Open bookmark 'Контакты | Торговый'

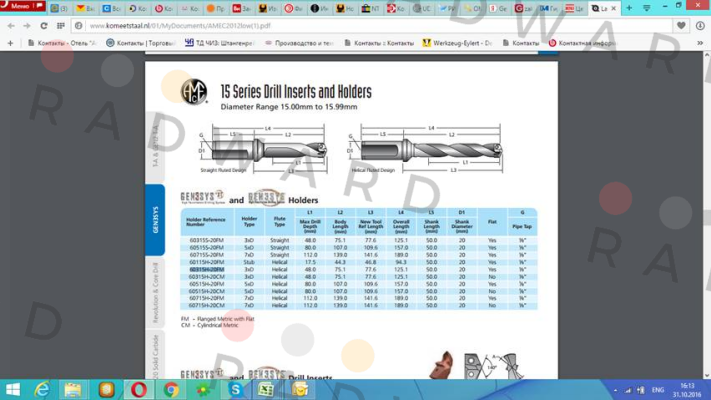pyautogui.click(x=141, y=43)
